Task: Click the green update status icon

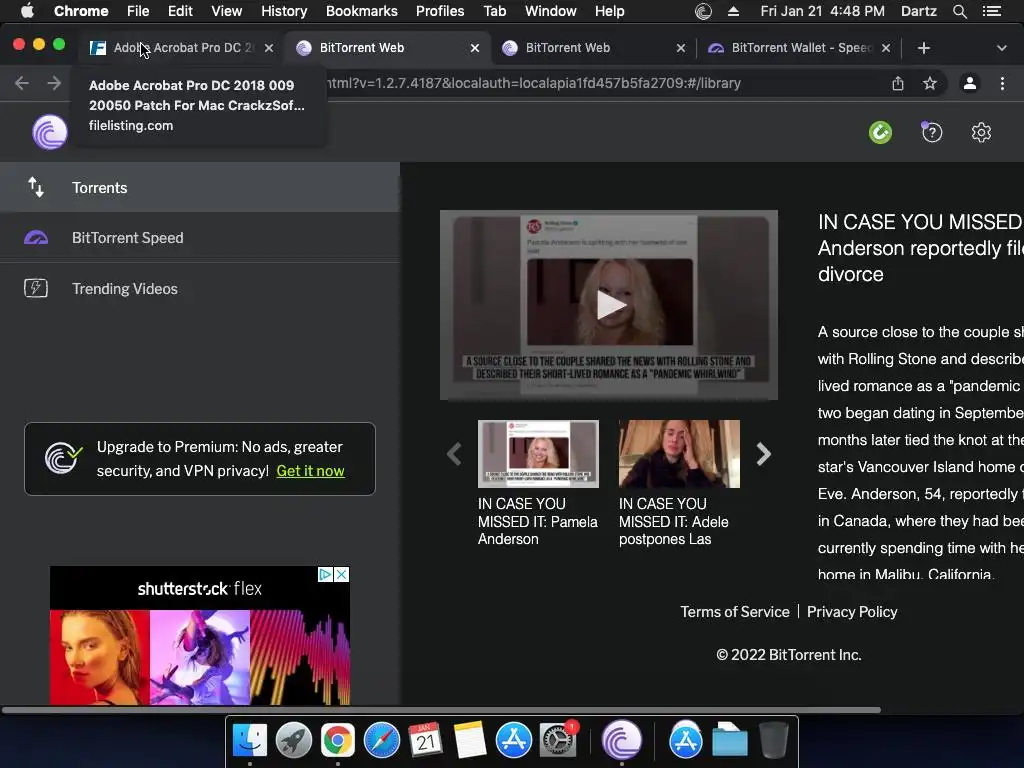Action: point(880,133)
